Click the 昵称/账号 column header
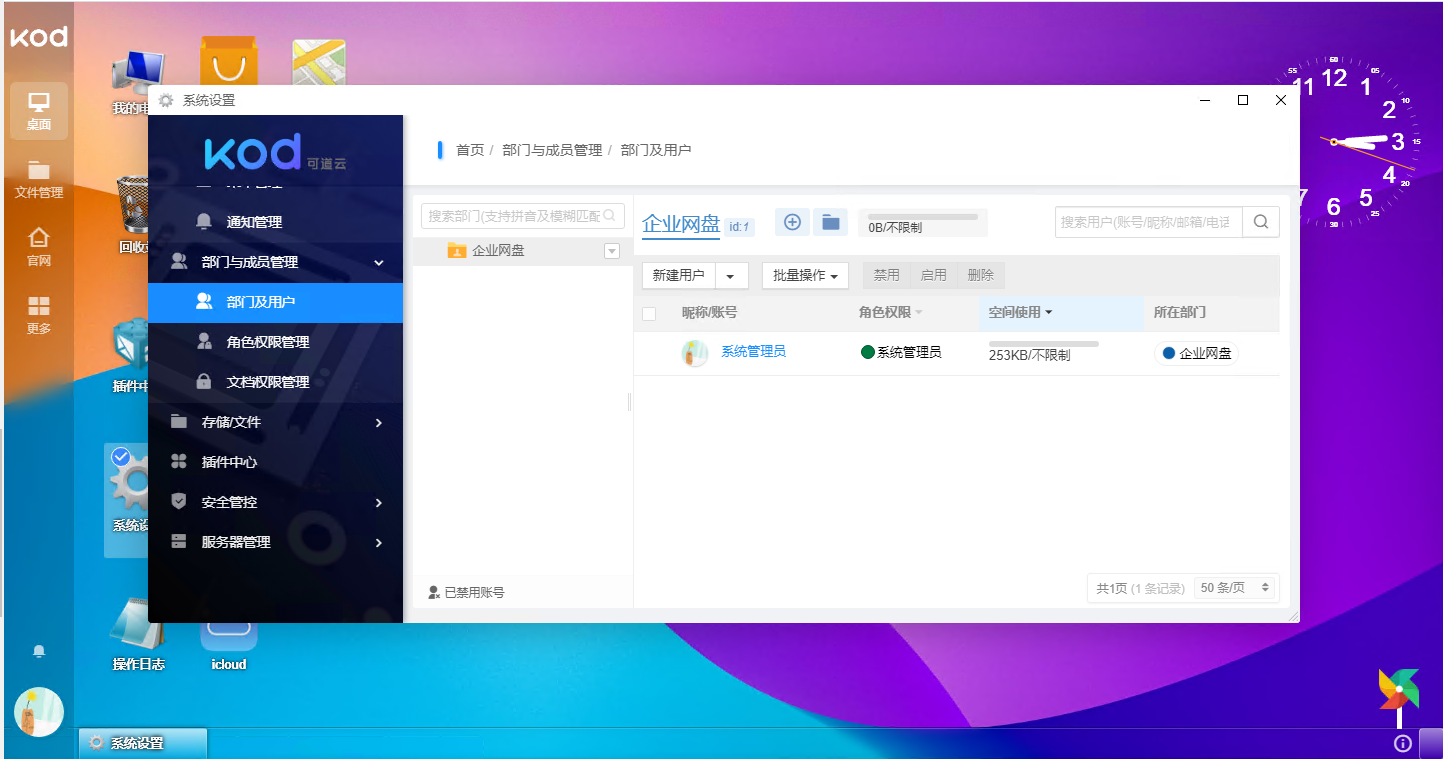Viewport: 1443px width, 759px height. 710,313
